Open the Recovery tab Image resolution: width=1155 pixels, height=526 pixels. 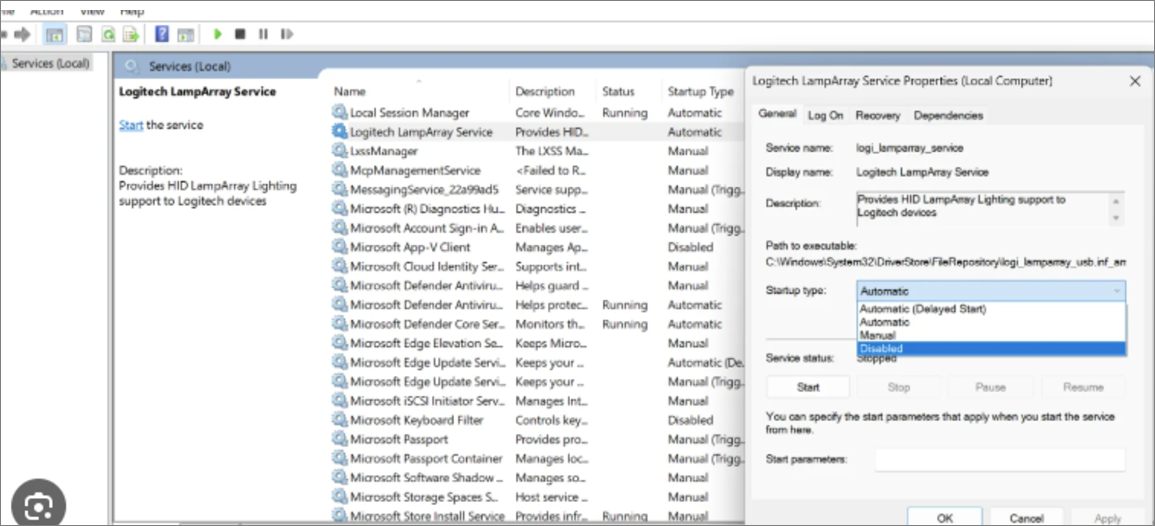[877, 115]
